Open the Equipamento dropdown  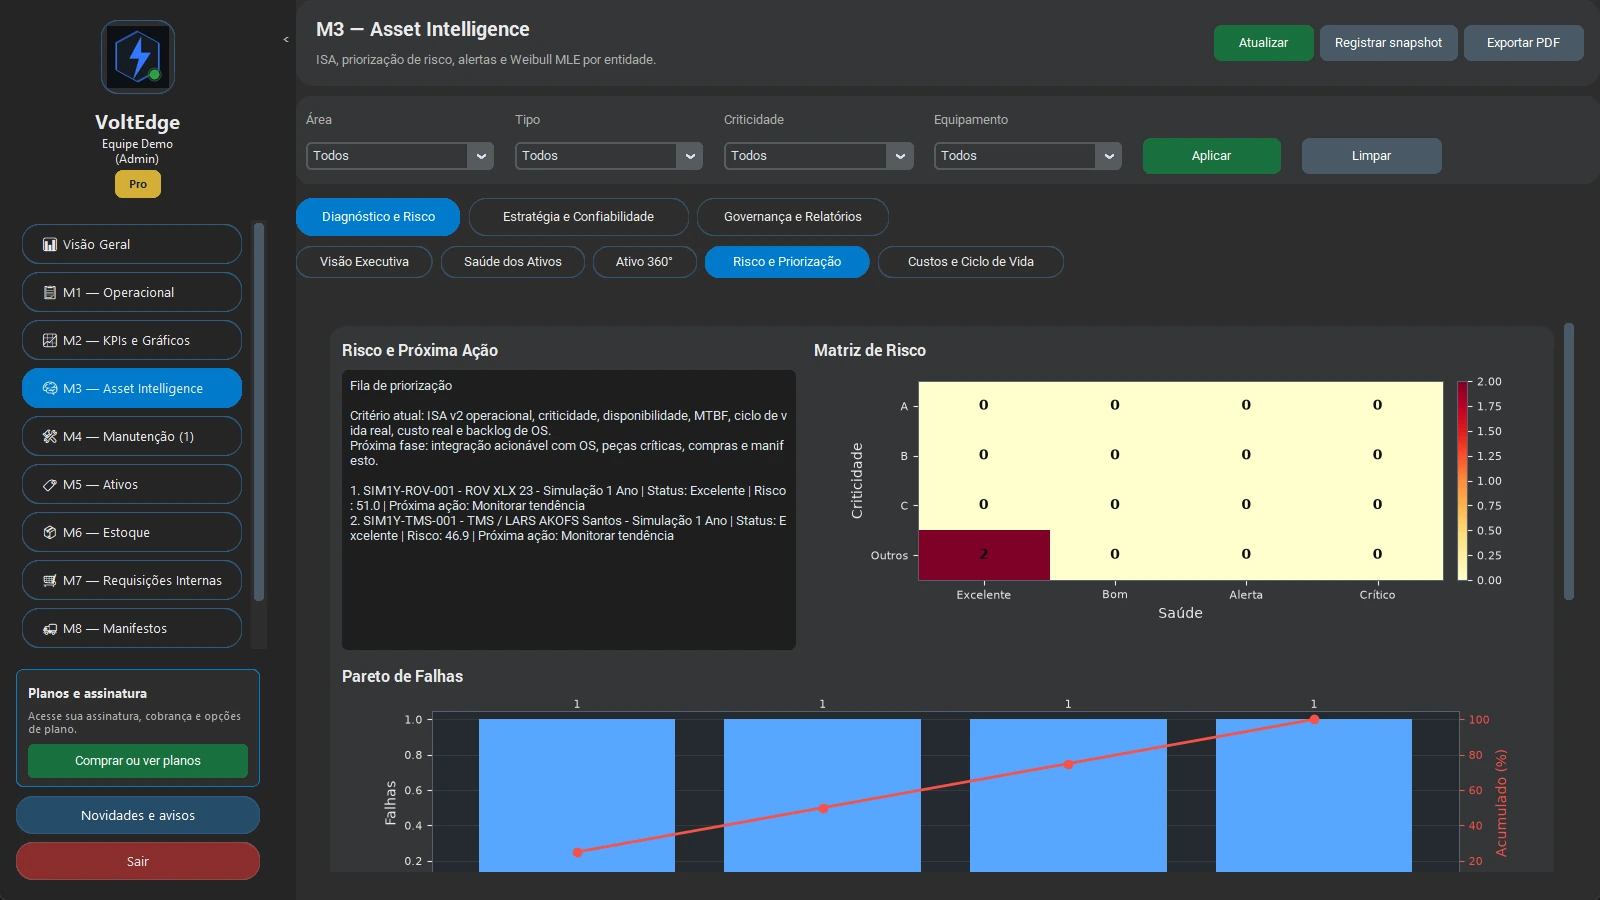pyautogui.click(x=1028, y=156)
